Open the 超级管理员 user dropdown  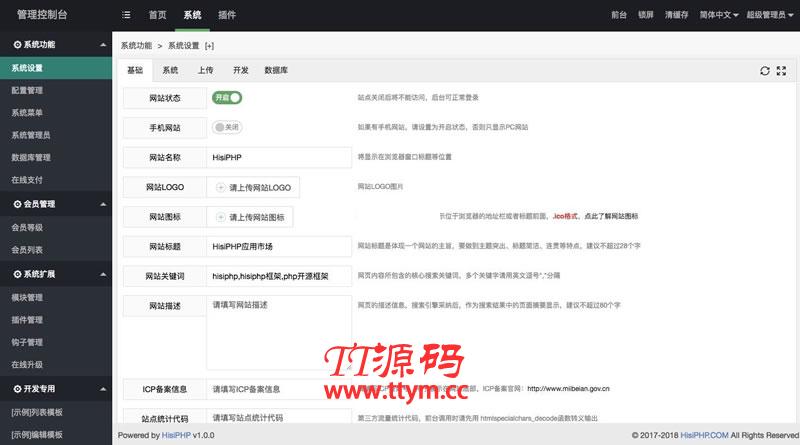tap(769, 15)
